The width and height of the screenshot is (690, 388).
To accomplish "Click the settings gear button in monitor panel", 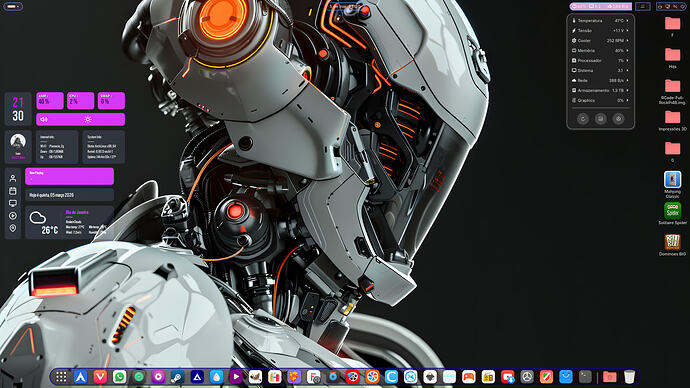I will click(618, 119).
